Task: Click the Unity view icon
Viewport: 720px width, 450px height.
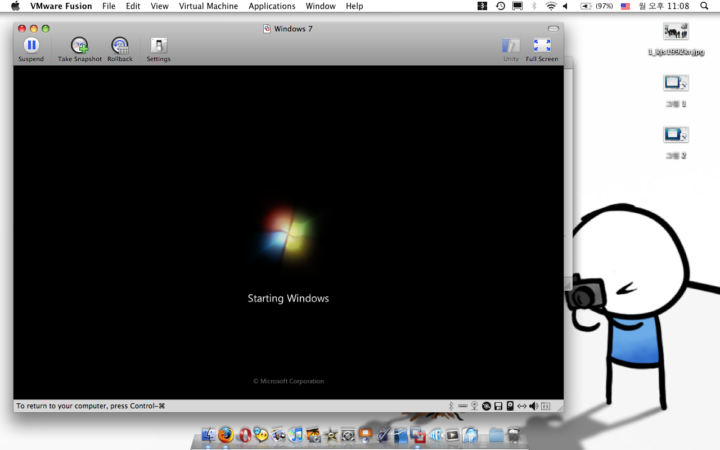Action: (511, 45)
